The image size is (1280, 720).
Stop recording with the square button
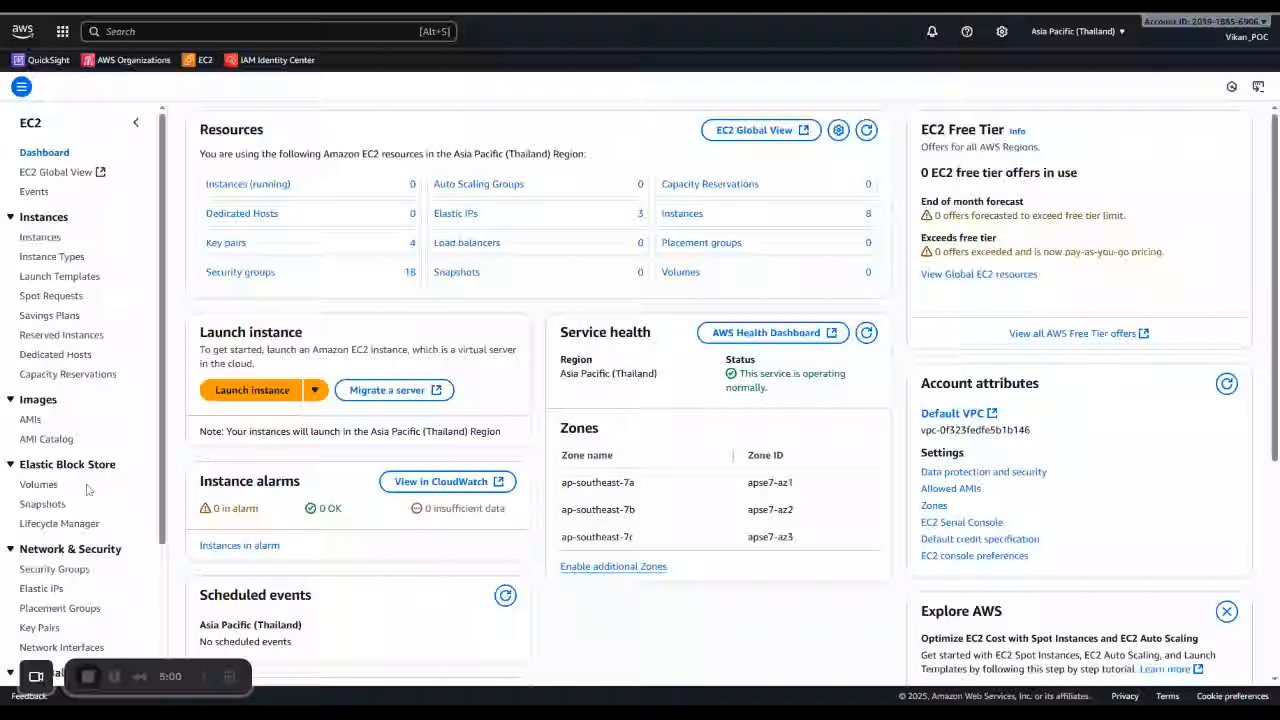coord(88,677)
